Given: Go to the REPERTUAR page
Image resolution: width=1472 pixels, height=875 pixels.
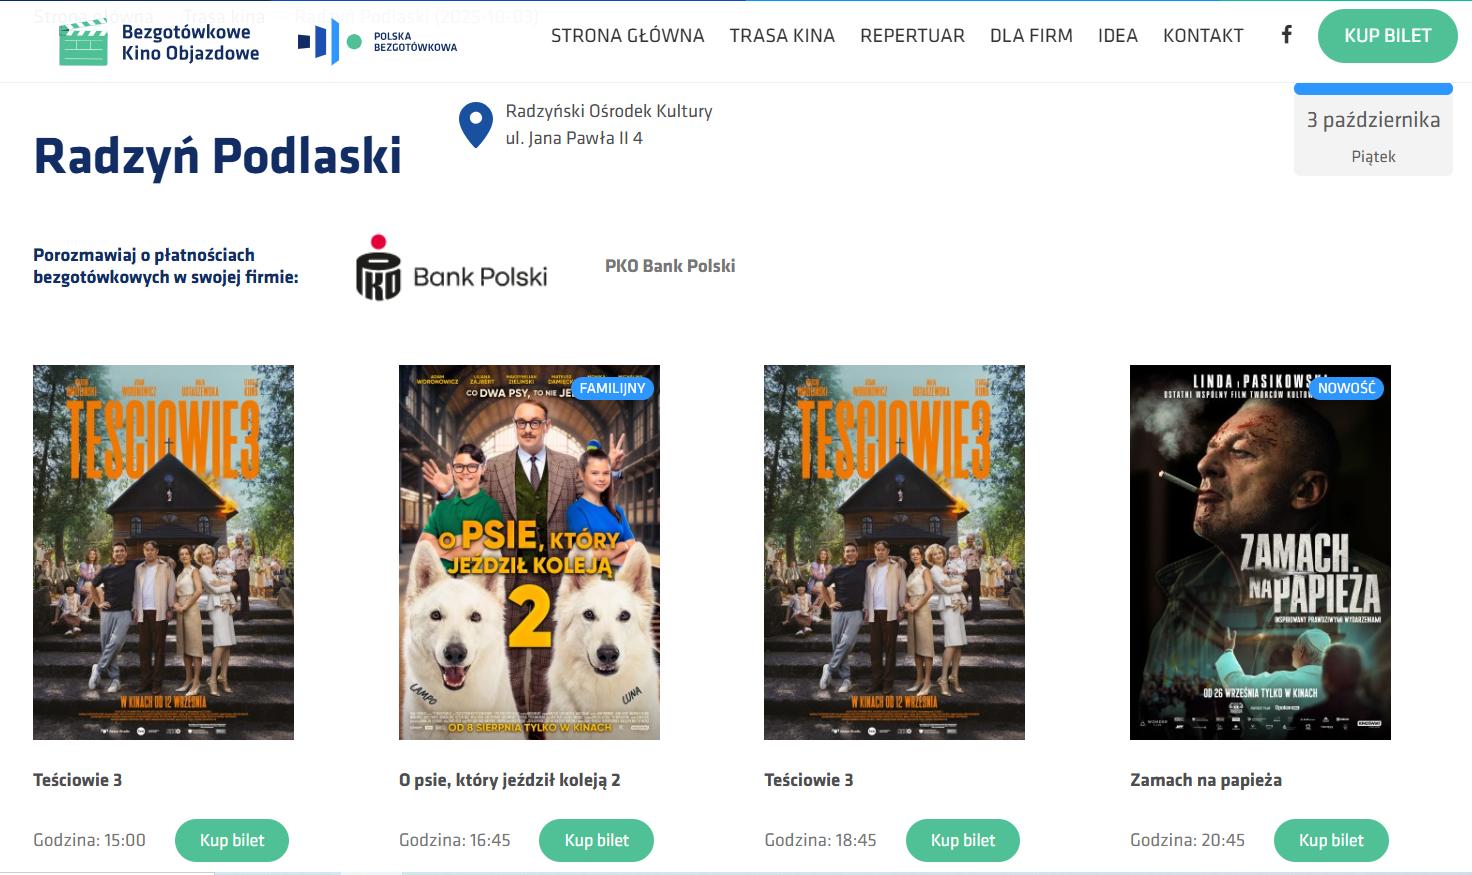Looking at the screenshot, I should pos(912,36).
